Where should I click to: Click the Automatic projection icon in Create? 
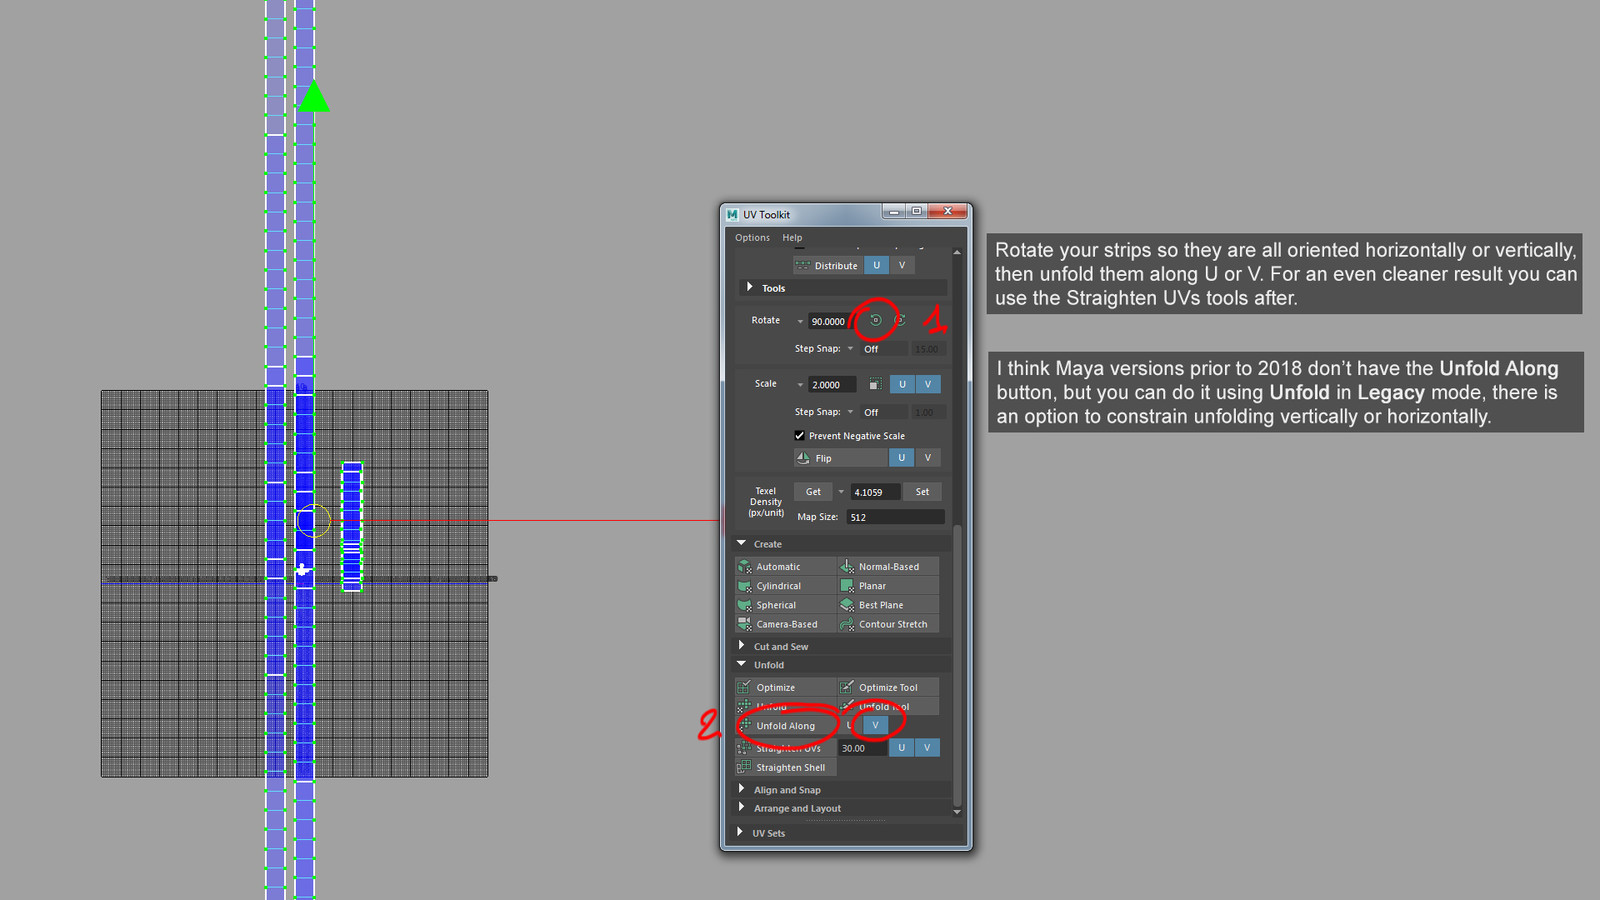pos(744,566)
